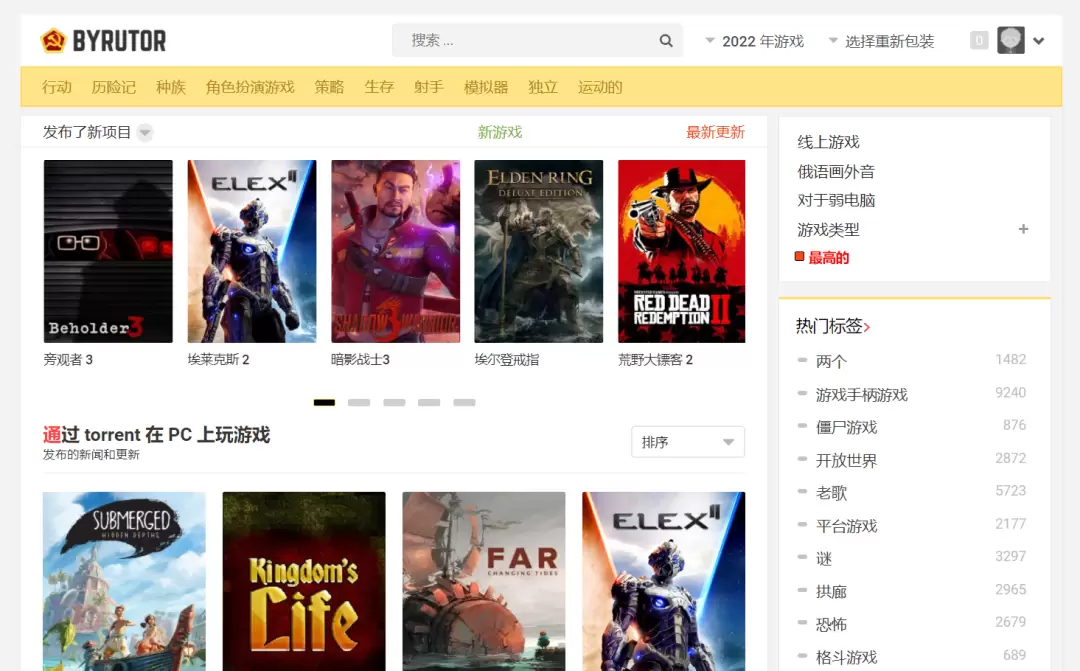Open the 2022 年游戏 dropdown
Screen dimensions: 1080x671
click(x=754, y=41)
